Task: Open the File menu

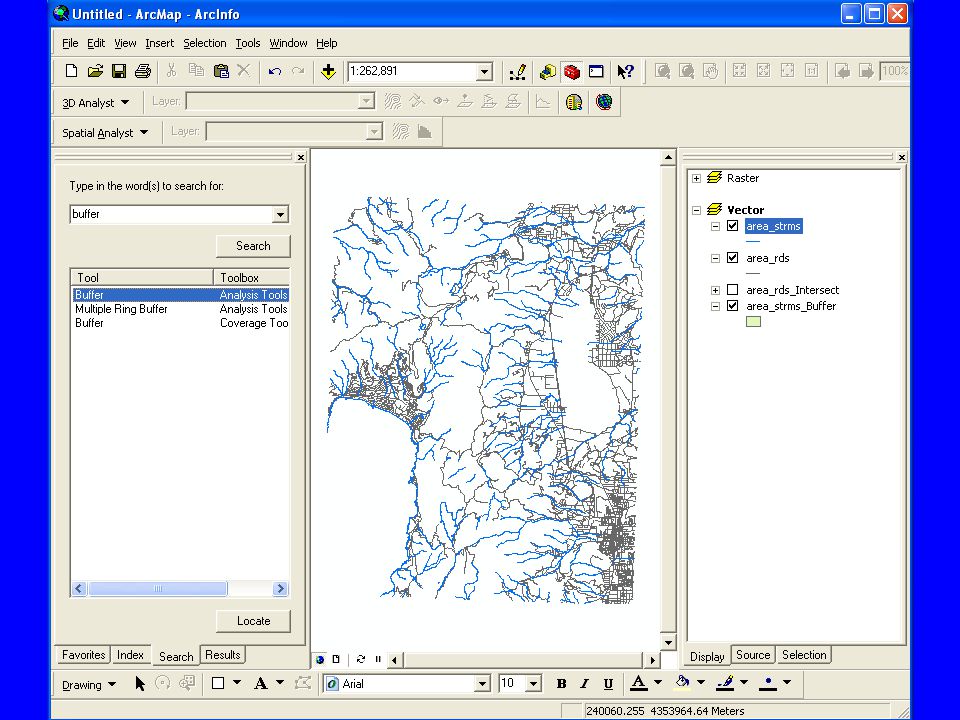Action: point(70,43)
